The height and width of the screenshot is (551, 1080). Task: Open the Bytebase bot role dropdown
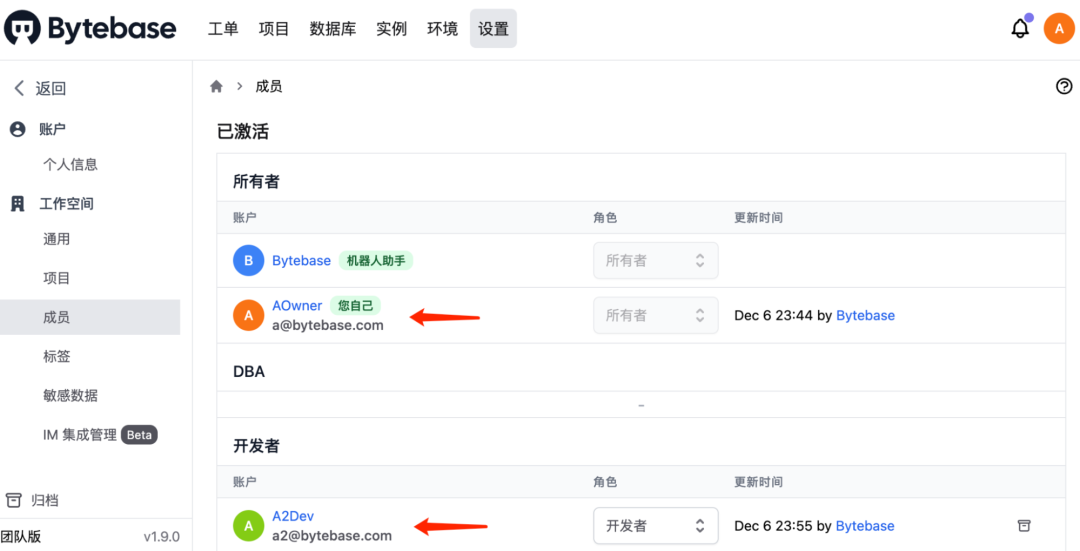(656, 260)
